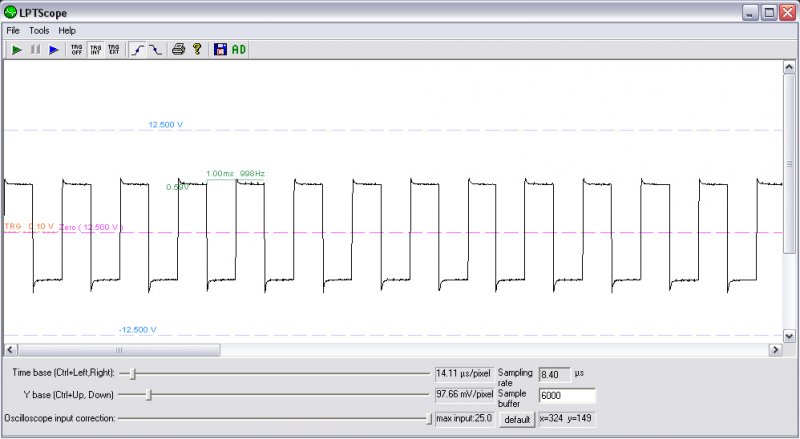Click the Zero ( 12.500 V ) label
The width and height of the screenshot is (800, 439).
pyautogui.click(x=91, y=227)
